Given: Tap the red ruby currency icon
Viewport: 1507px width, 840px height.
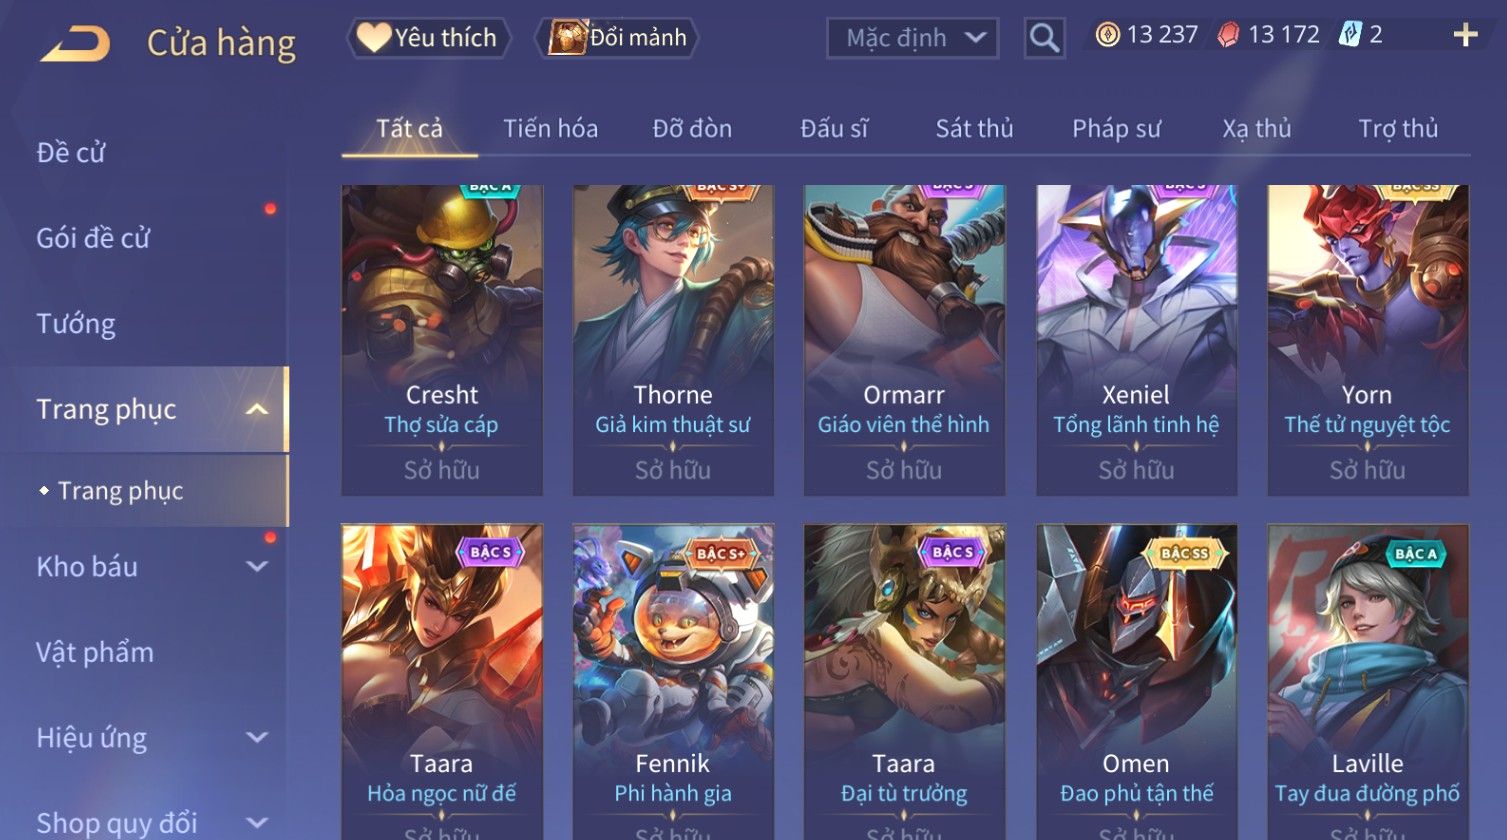Looking at the screenshot, I should coord(1228,35).
